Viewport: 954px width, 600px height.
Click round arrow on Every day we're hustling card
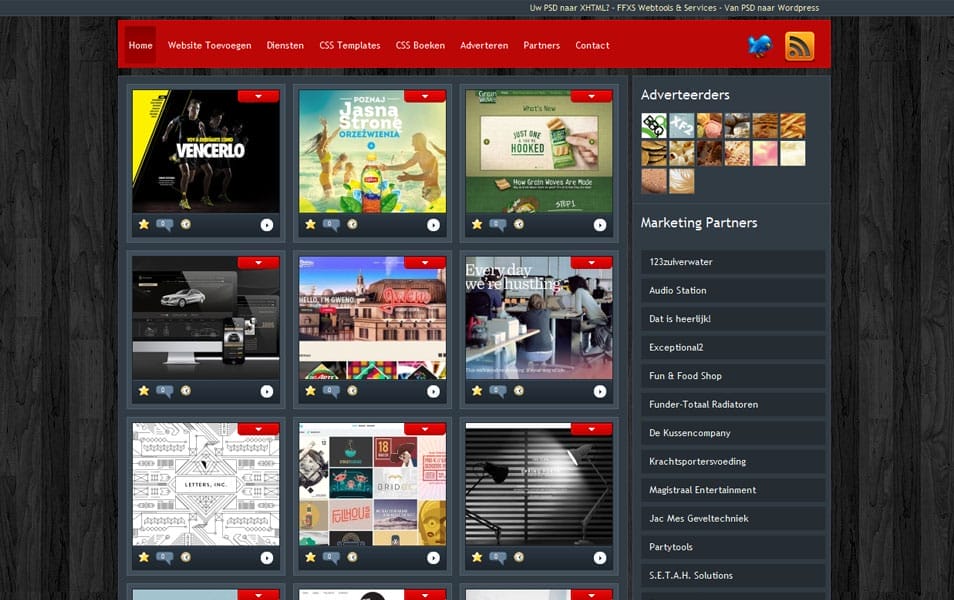pos(600,391)
